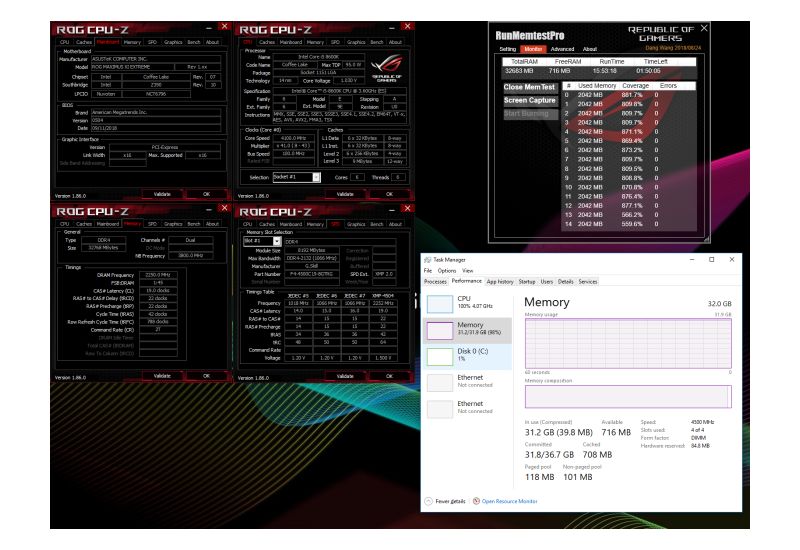800x550 pixels.
Task: Click the Resource Monitor icon in Task Manager
Action: pos(476,501)
